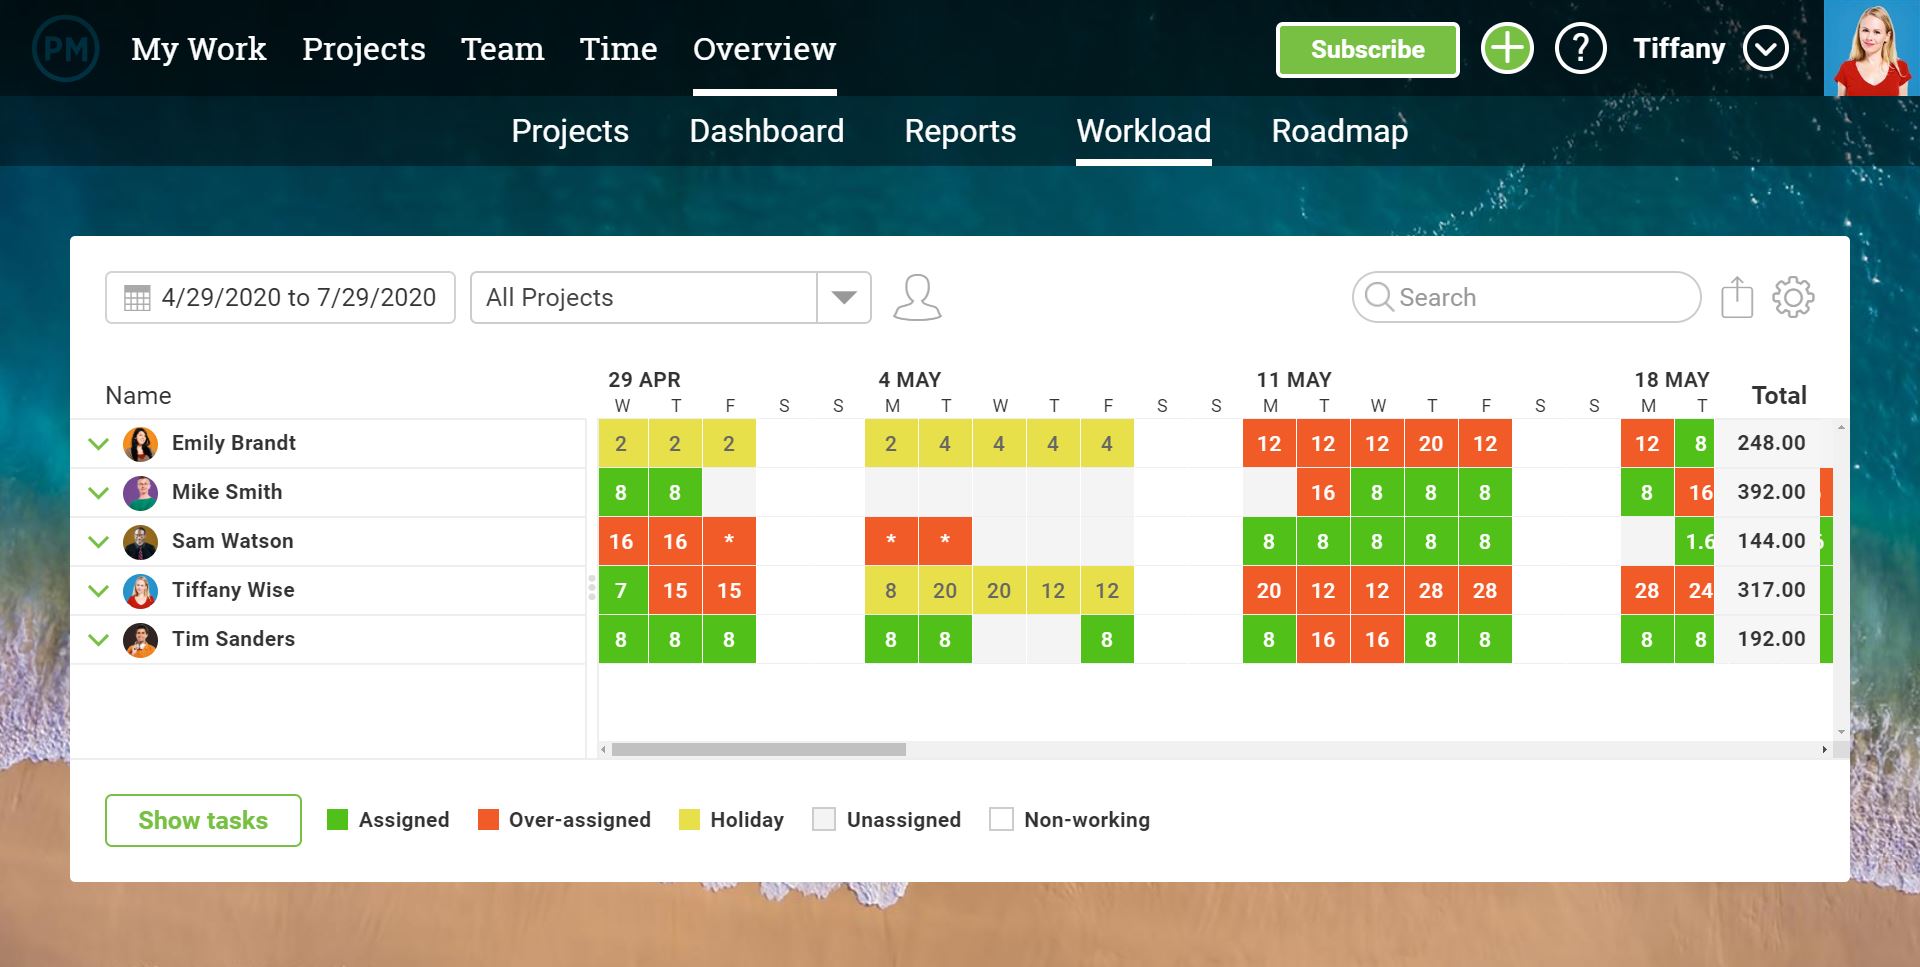
Task: Click the search magnifier icon
Action: point(1380,297)
